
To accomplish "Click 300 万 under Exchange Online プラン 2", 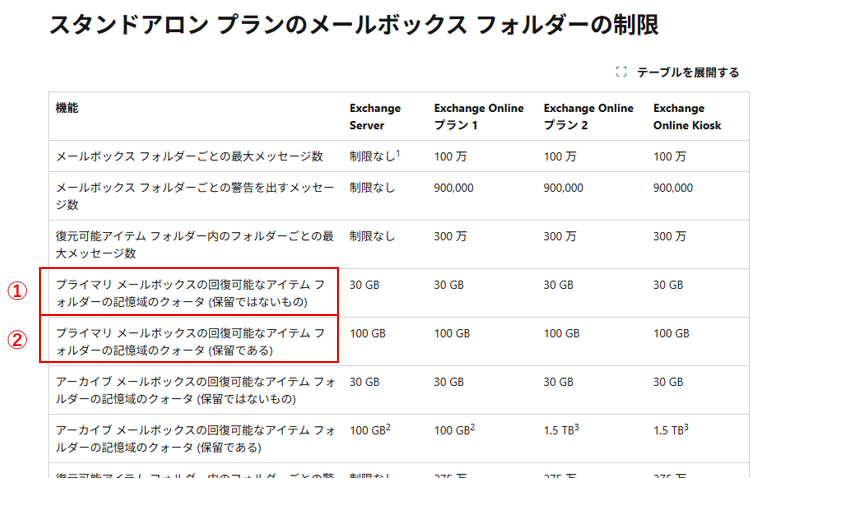I will [x=560, y=236].
